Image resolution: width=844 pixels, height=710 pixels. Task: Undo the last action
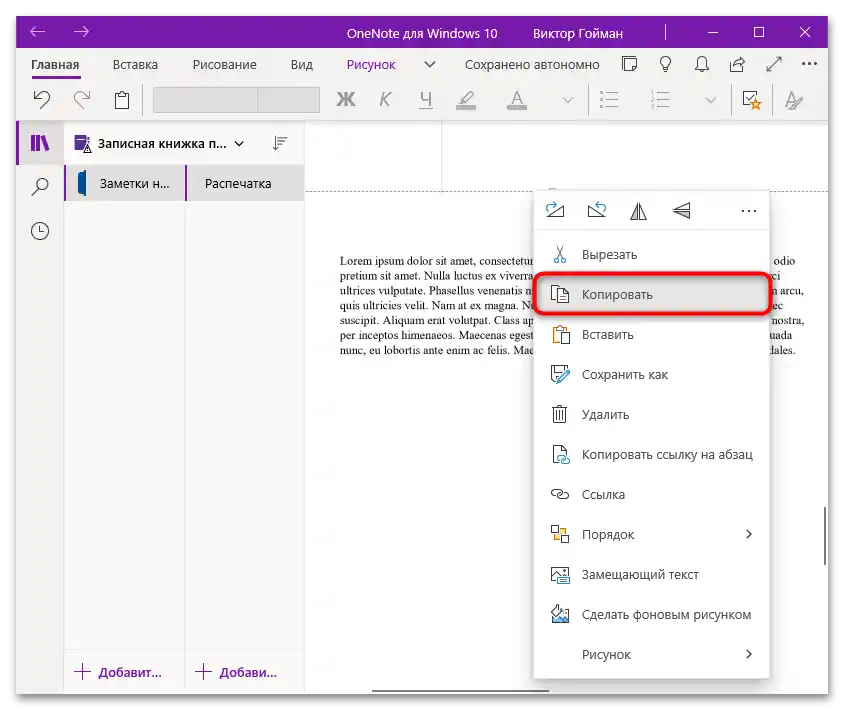[x=42, y=100]
